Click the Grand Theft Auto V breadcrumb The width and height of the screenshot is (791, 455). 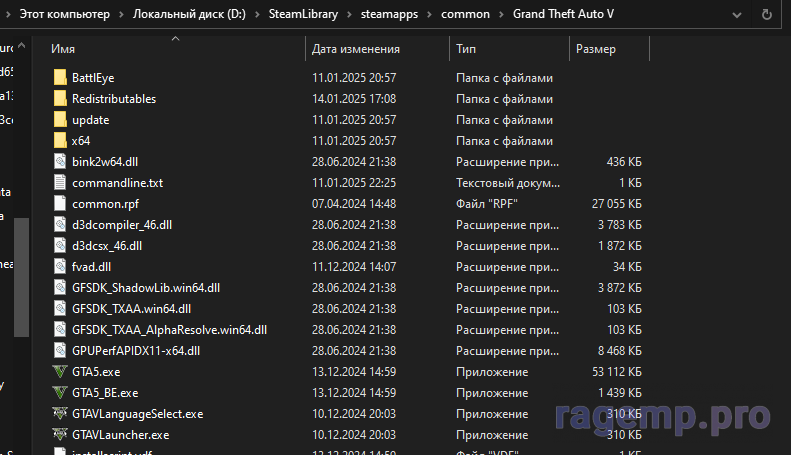click(563, 14)
